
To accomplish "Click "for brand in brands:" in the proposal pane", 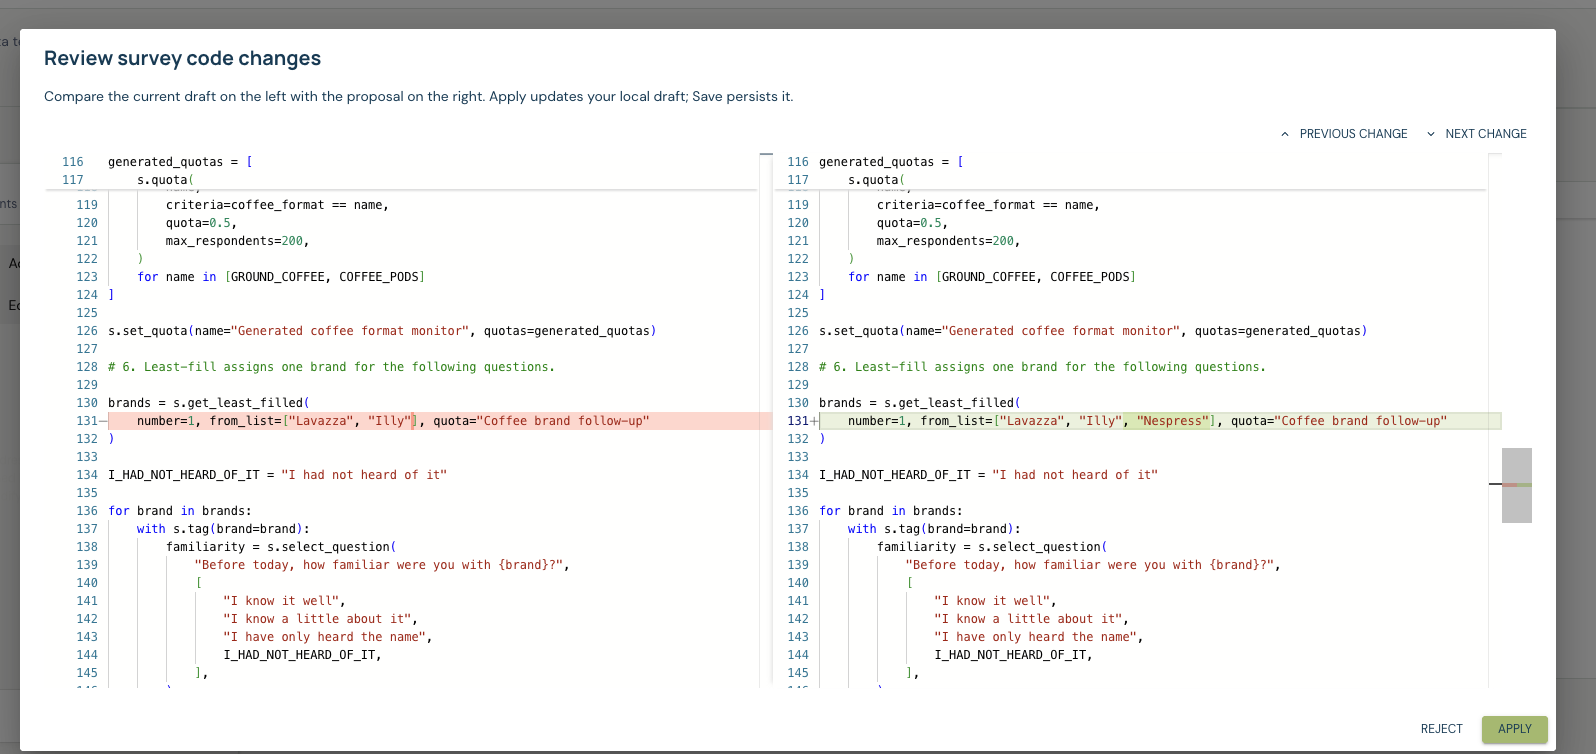I will [891, 511].
